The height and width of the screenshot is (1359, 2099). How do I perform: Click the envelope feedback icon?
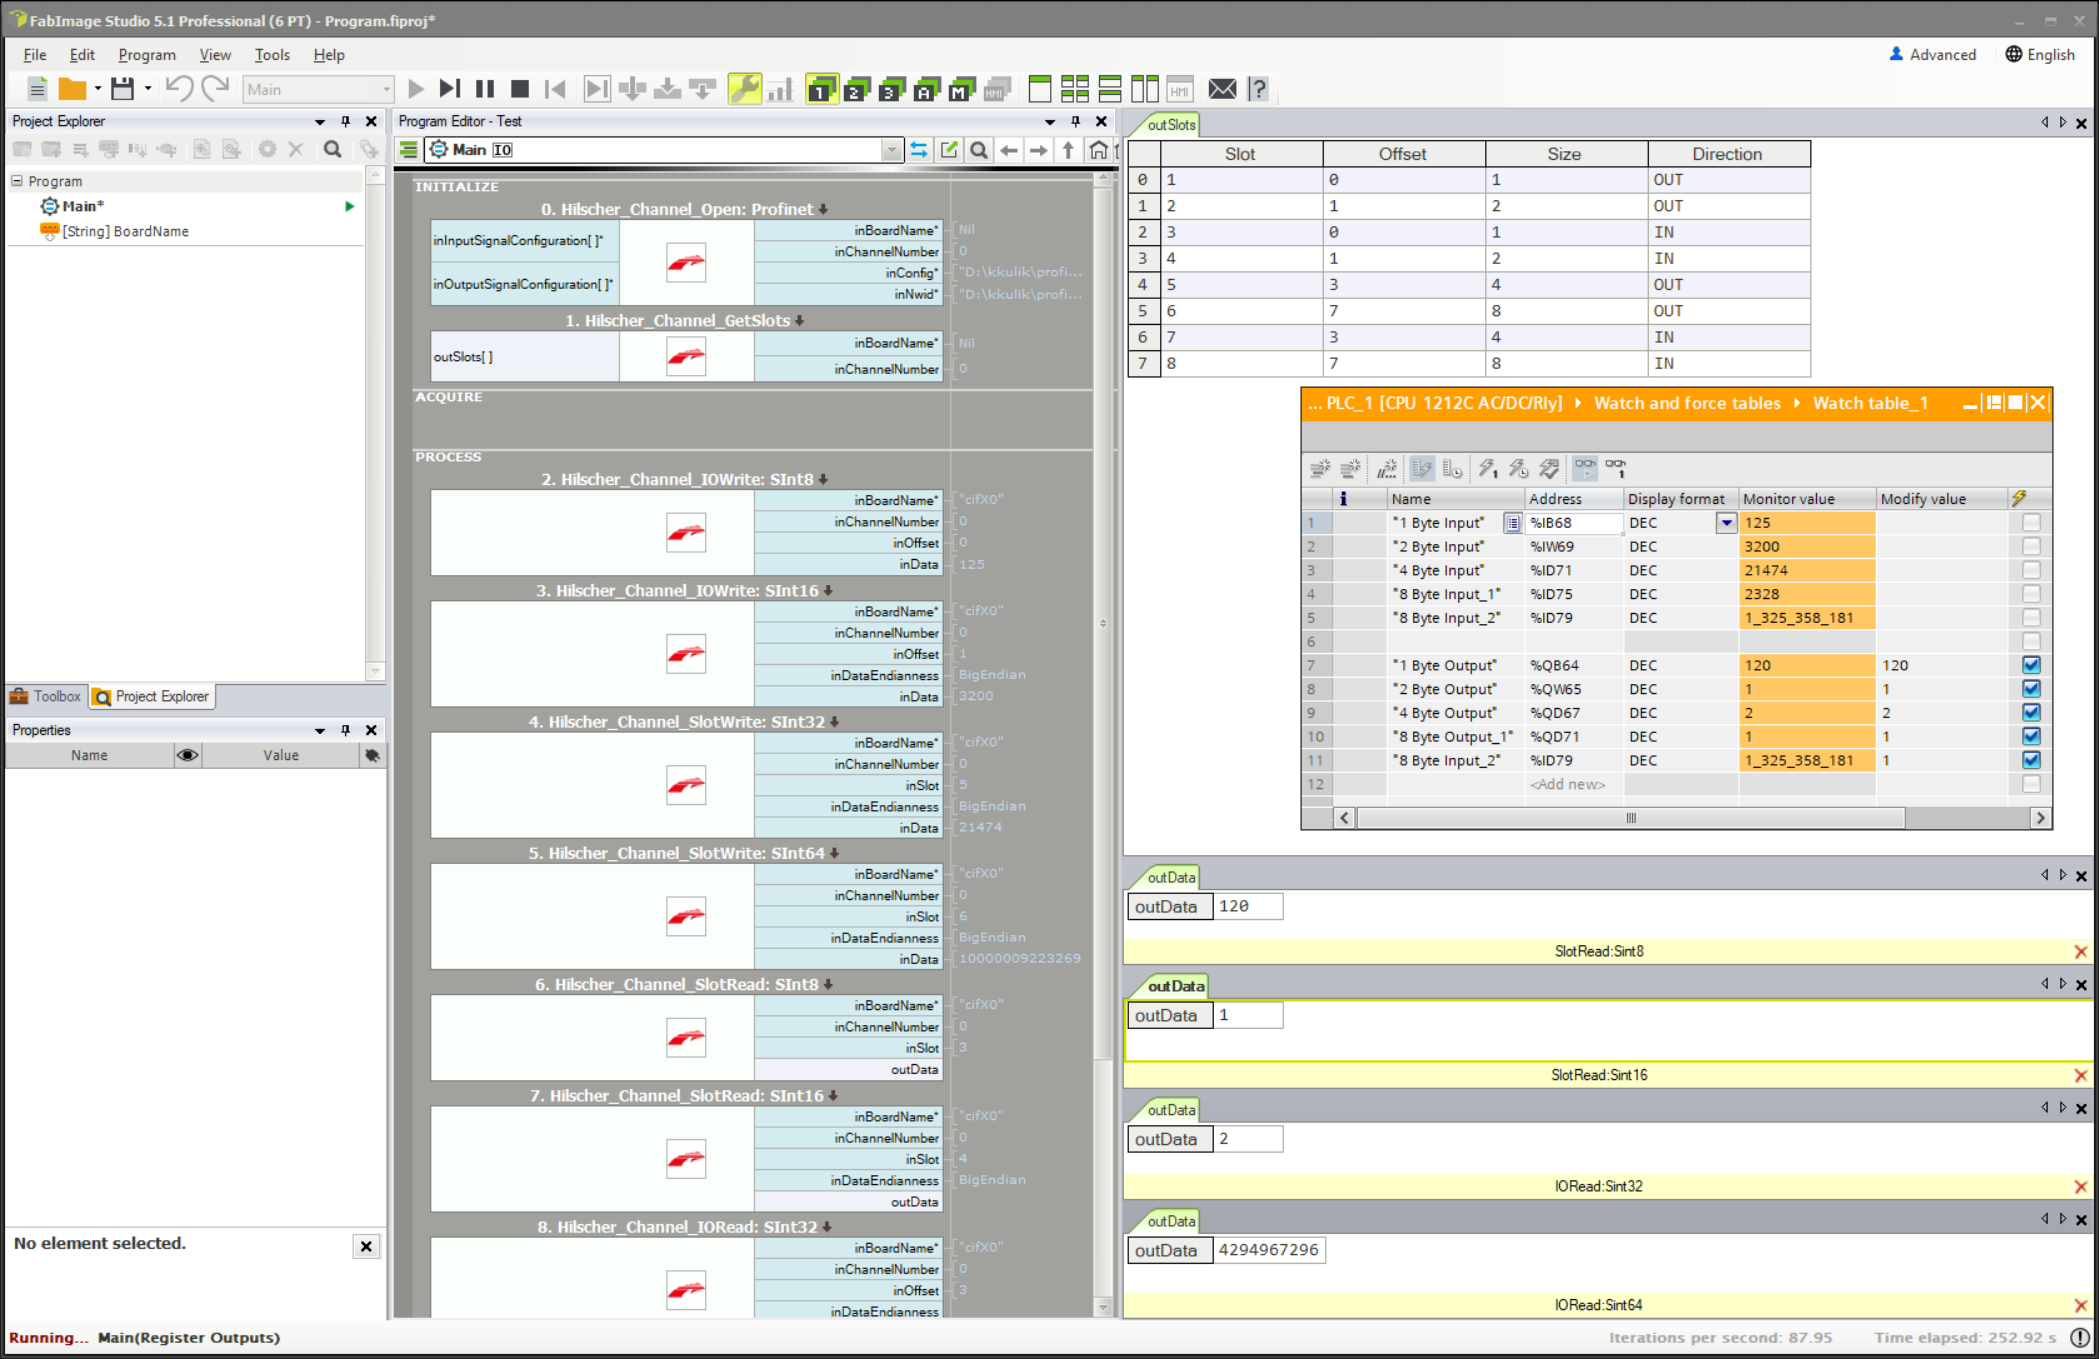[1222, 89]
